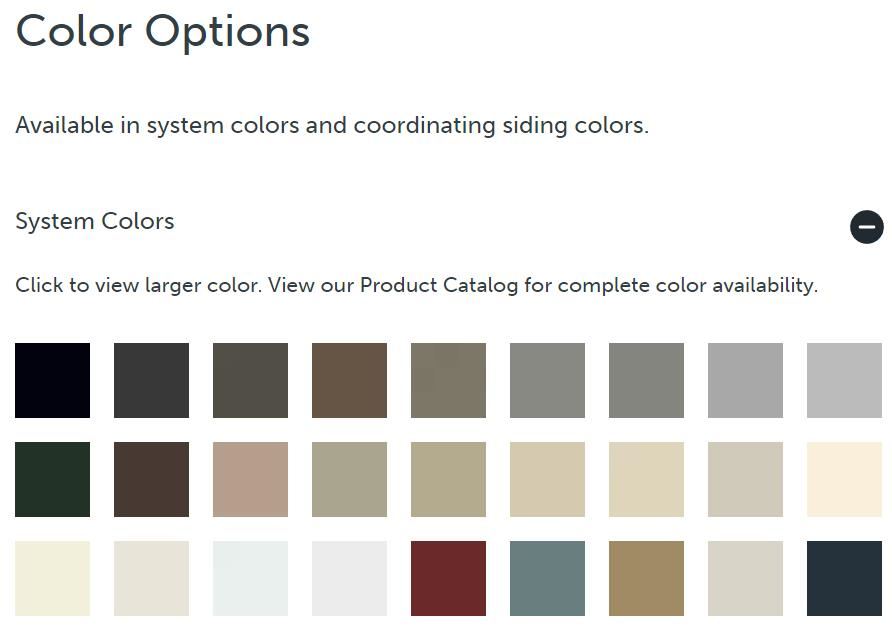This screenshot has height=638, width=892.
Task: Select the dark red color swatch
Action: (448, 578)
